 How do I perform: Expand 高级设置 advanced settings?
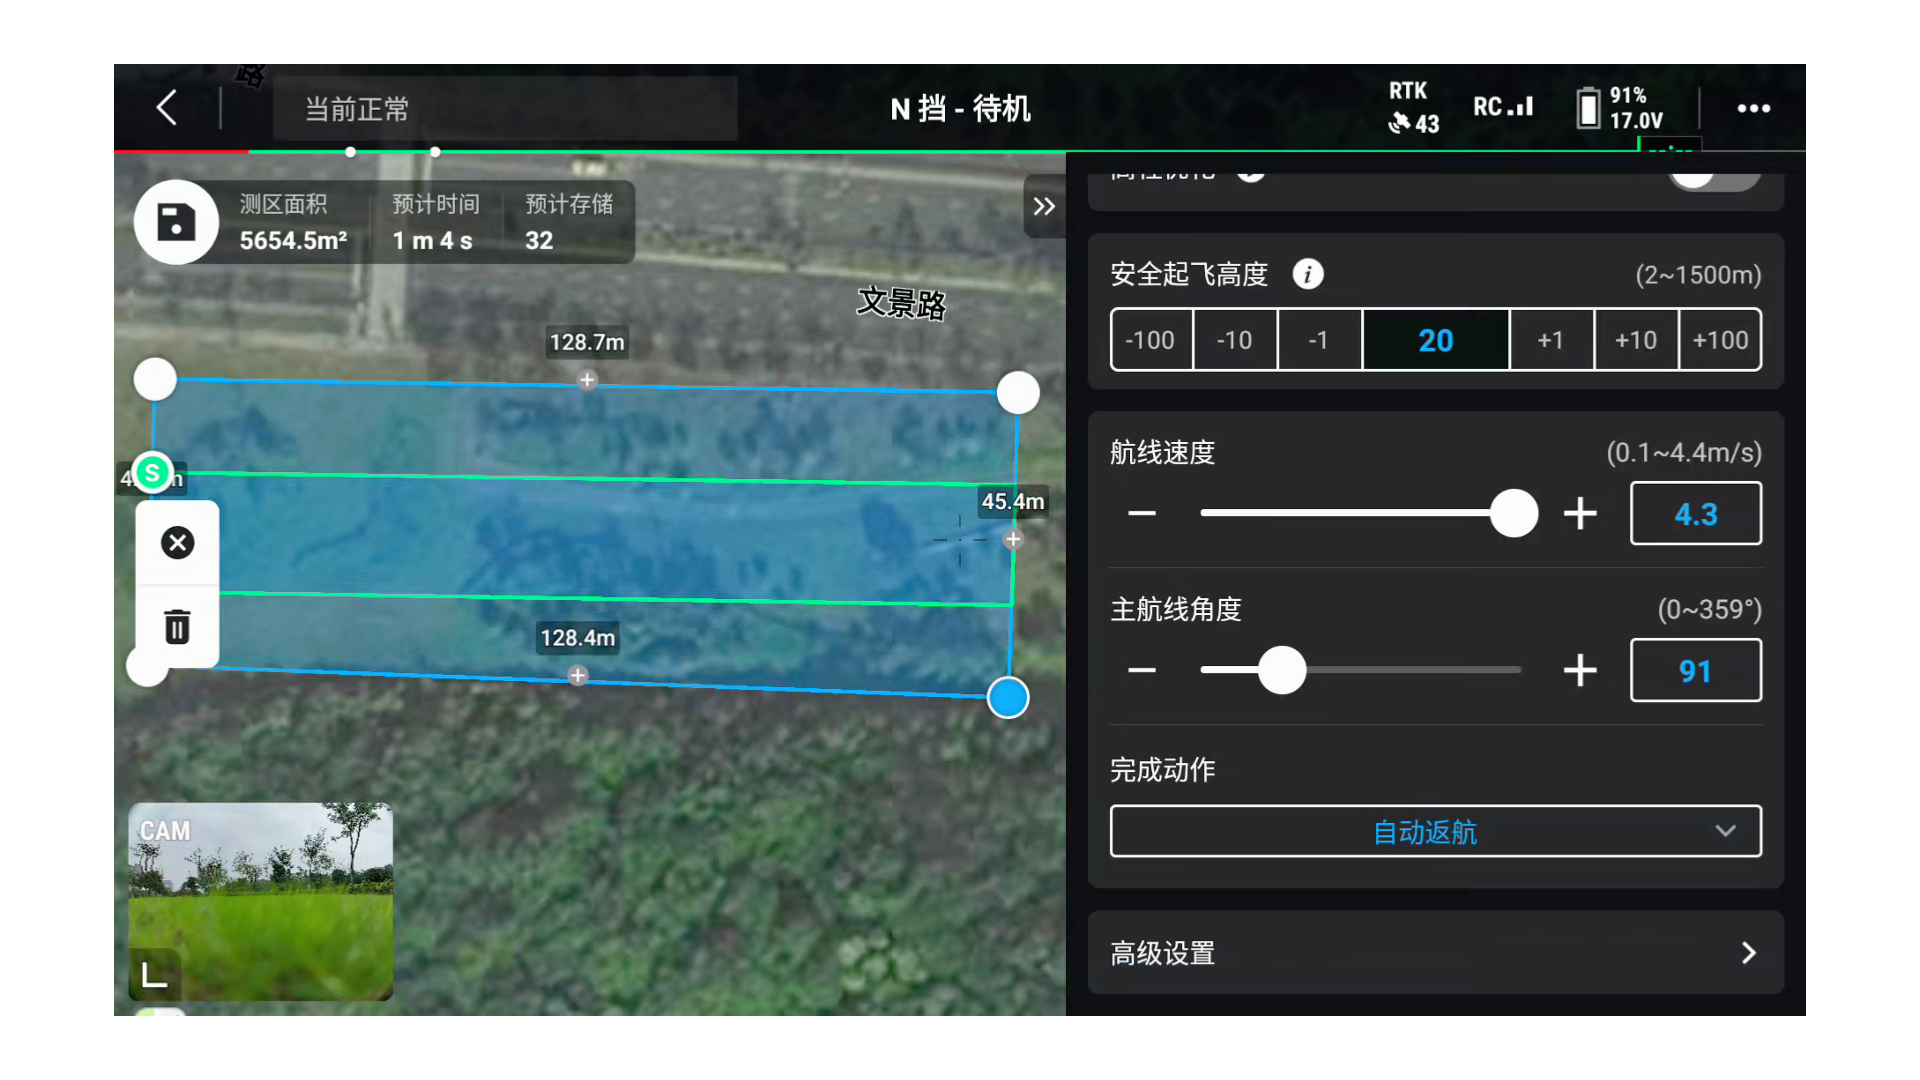(x=1435, y=953)
